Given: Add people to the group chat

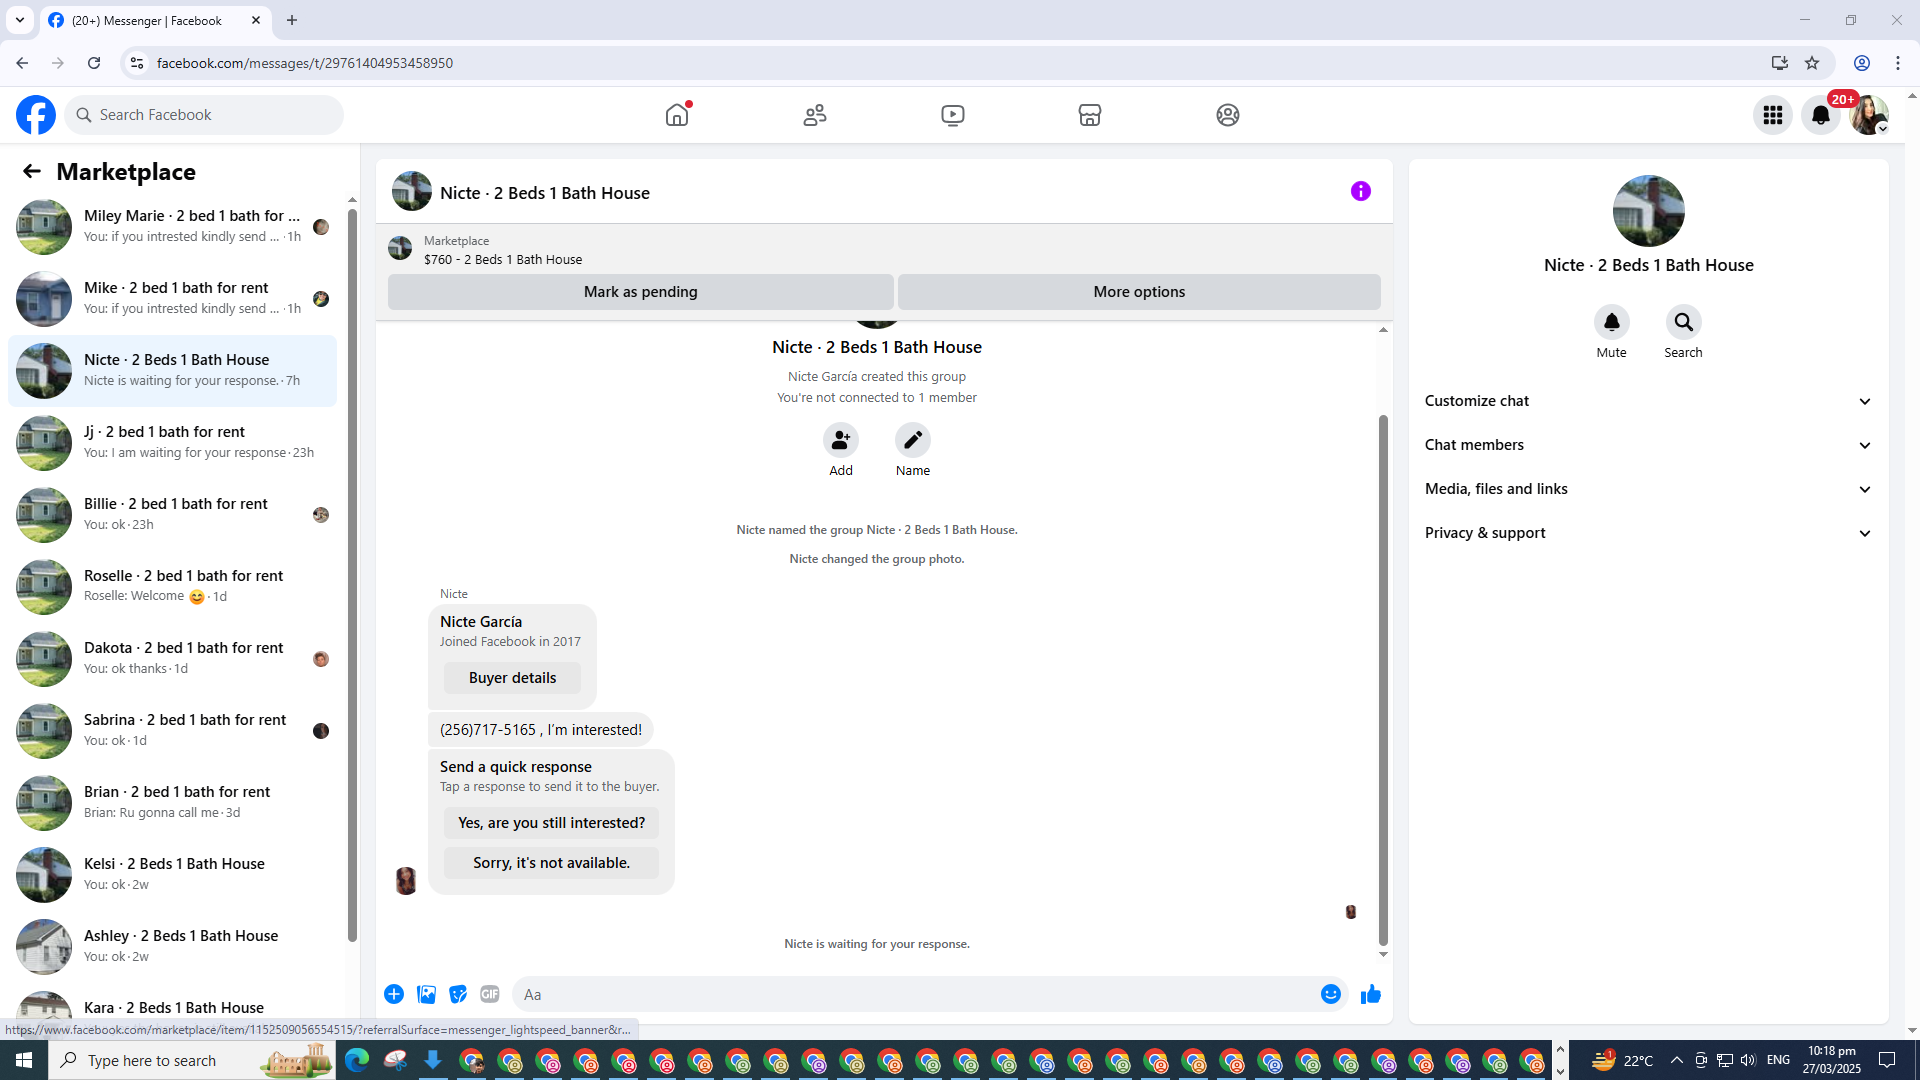Looking at the screenshot, I should click(841, 440).
